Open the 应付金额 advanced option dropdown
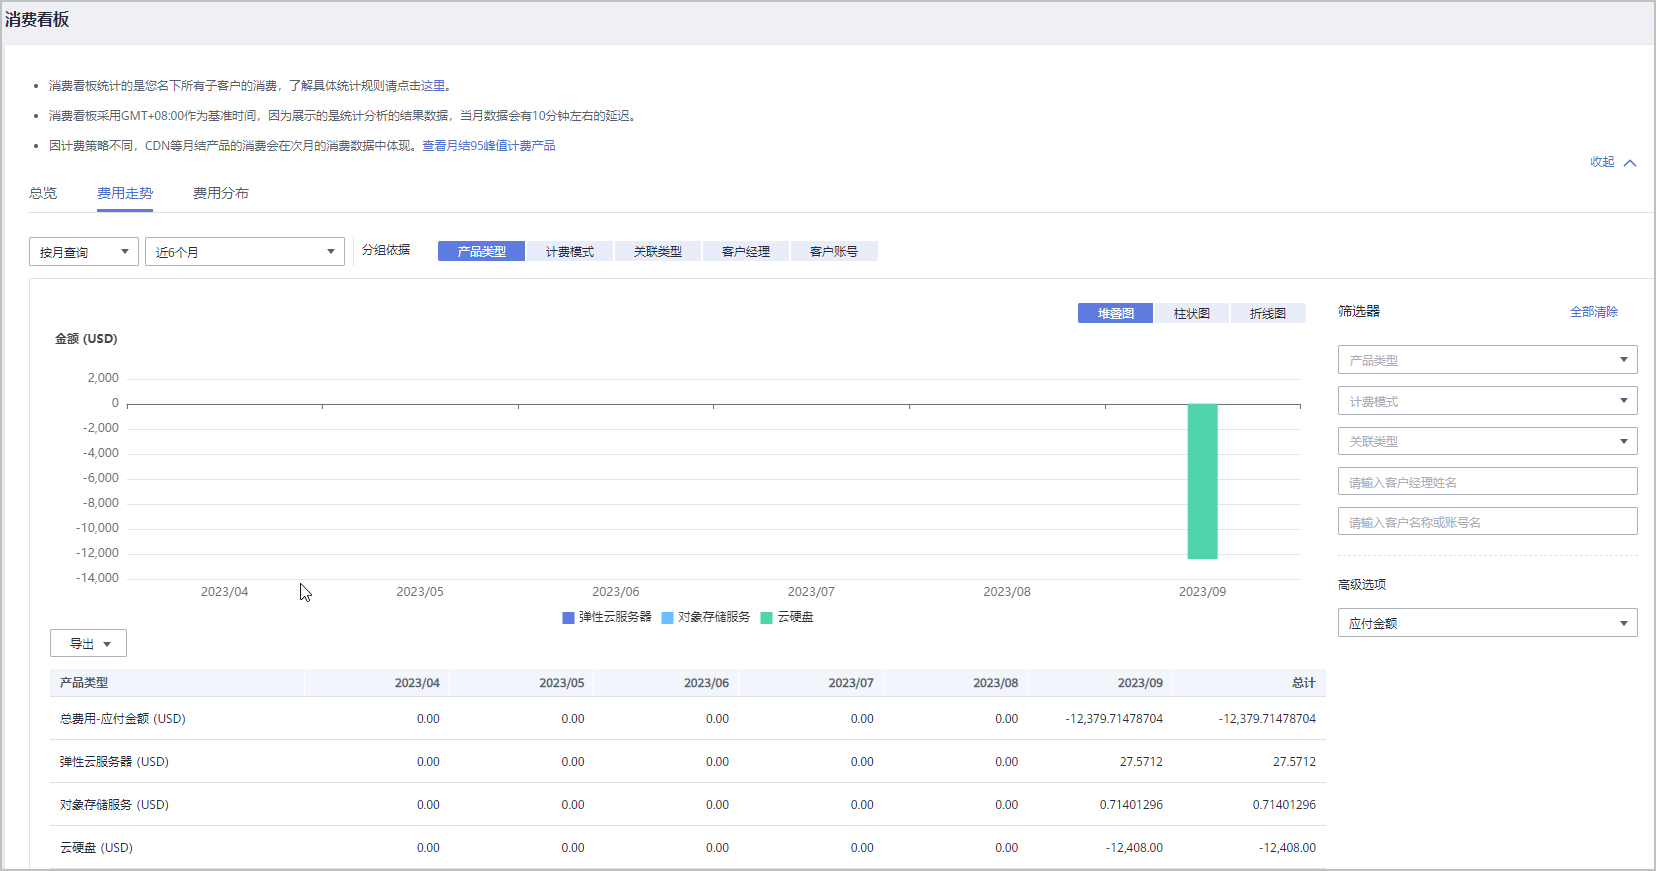The height and width of the screenshot is (871, 1656). pos(1487,623)
